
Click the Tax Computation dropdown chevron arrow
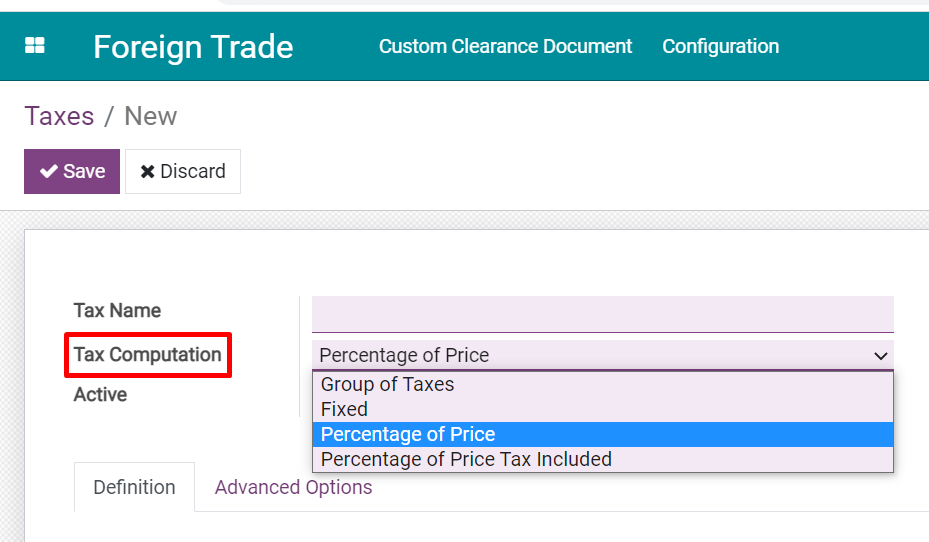[880, 356]
